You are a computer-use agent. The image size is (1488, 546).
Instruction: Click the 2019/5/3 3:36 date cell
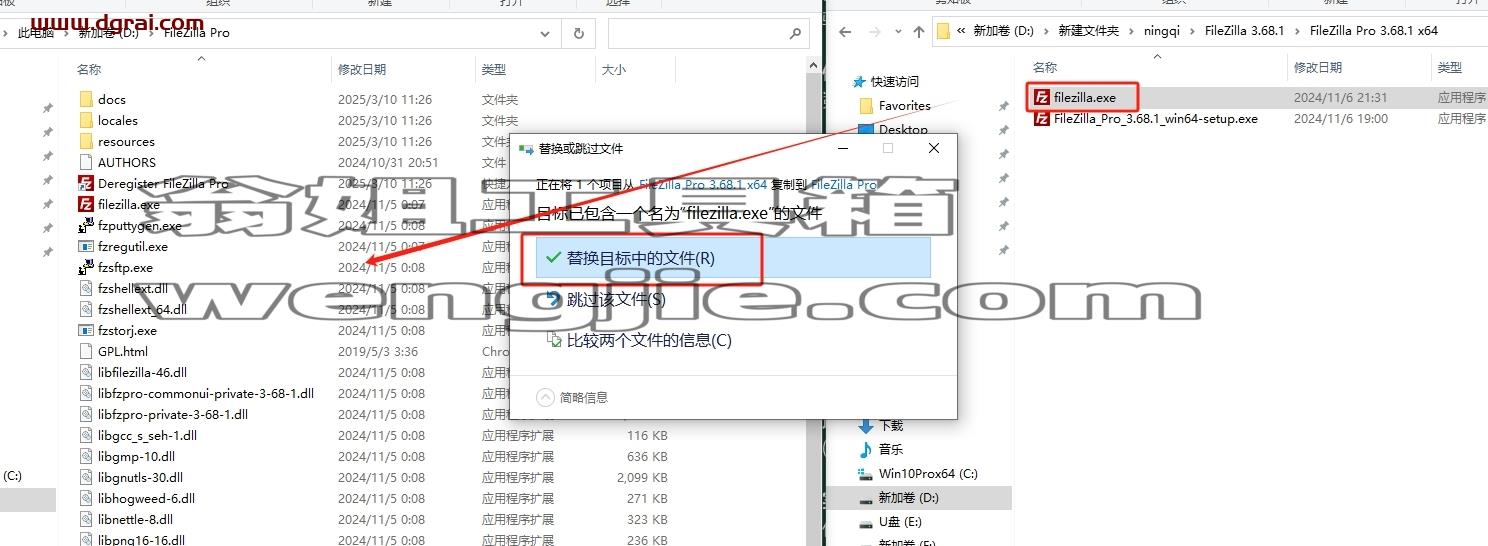(378, 351)
